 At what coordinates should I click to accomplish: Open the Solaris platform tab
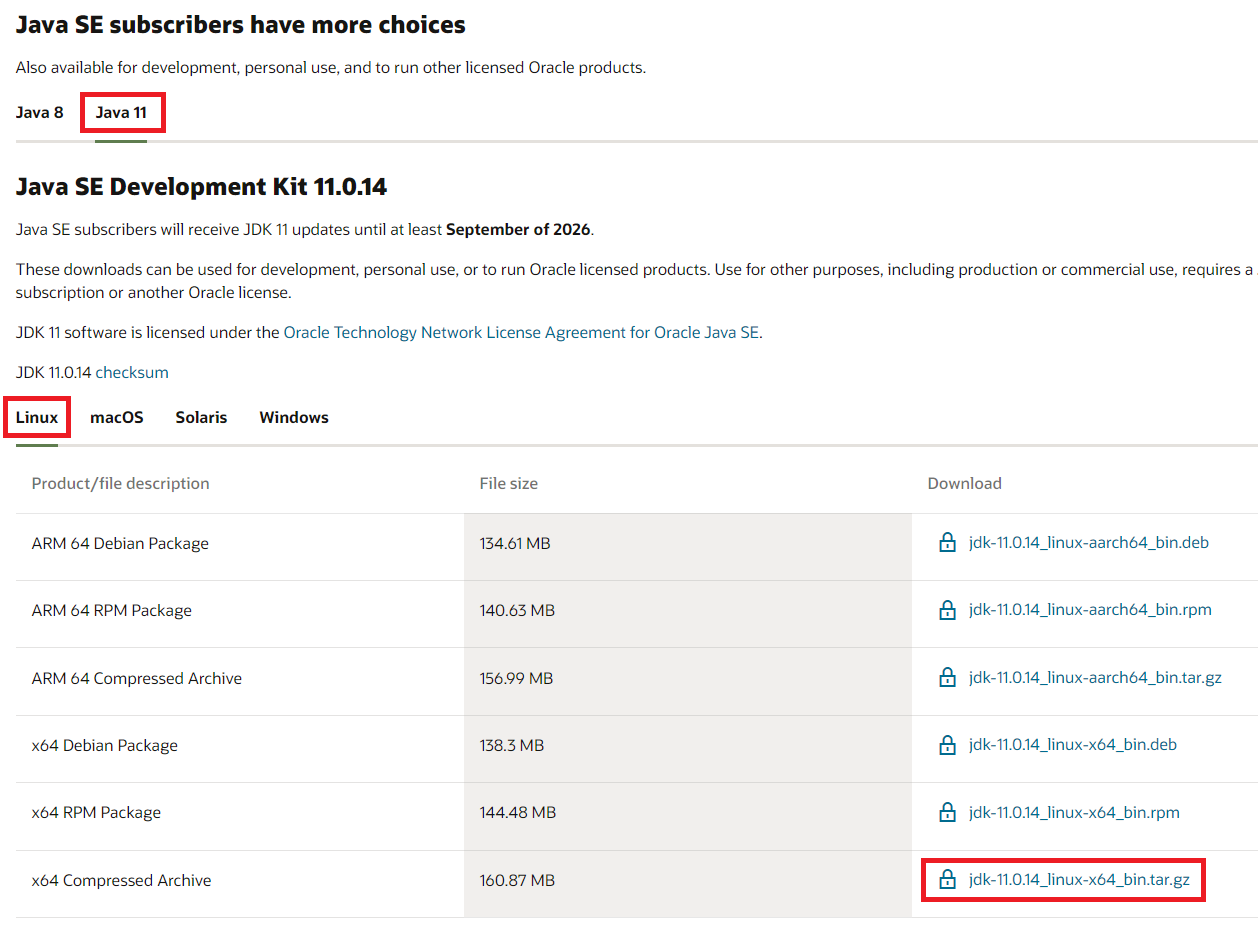[x=201, y=418]
